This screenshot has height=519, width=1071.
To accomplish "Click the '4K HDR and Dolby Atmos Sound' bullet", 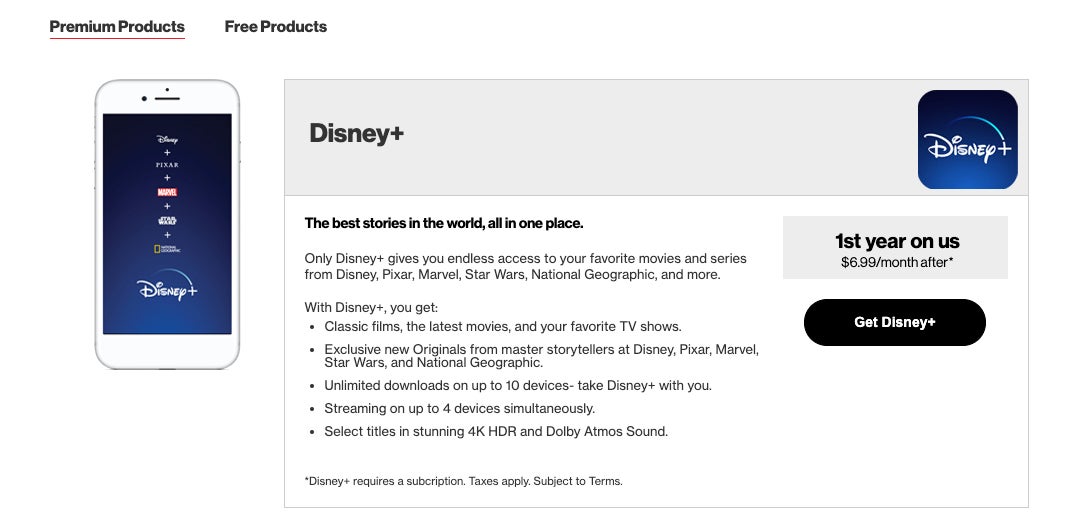I will pyautogui.click(x=496, y=432).
